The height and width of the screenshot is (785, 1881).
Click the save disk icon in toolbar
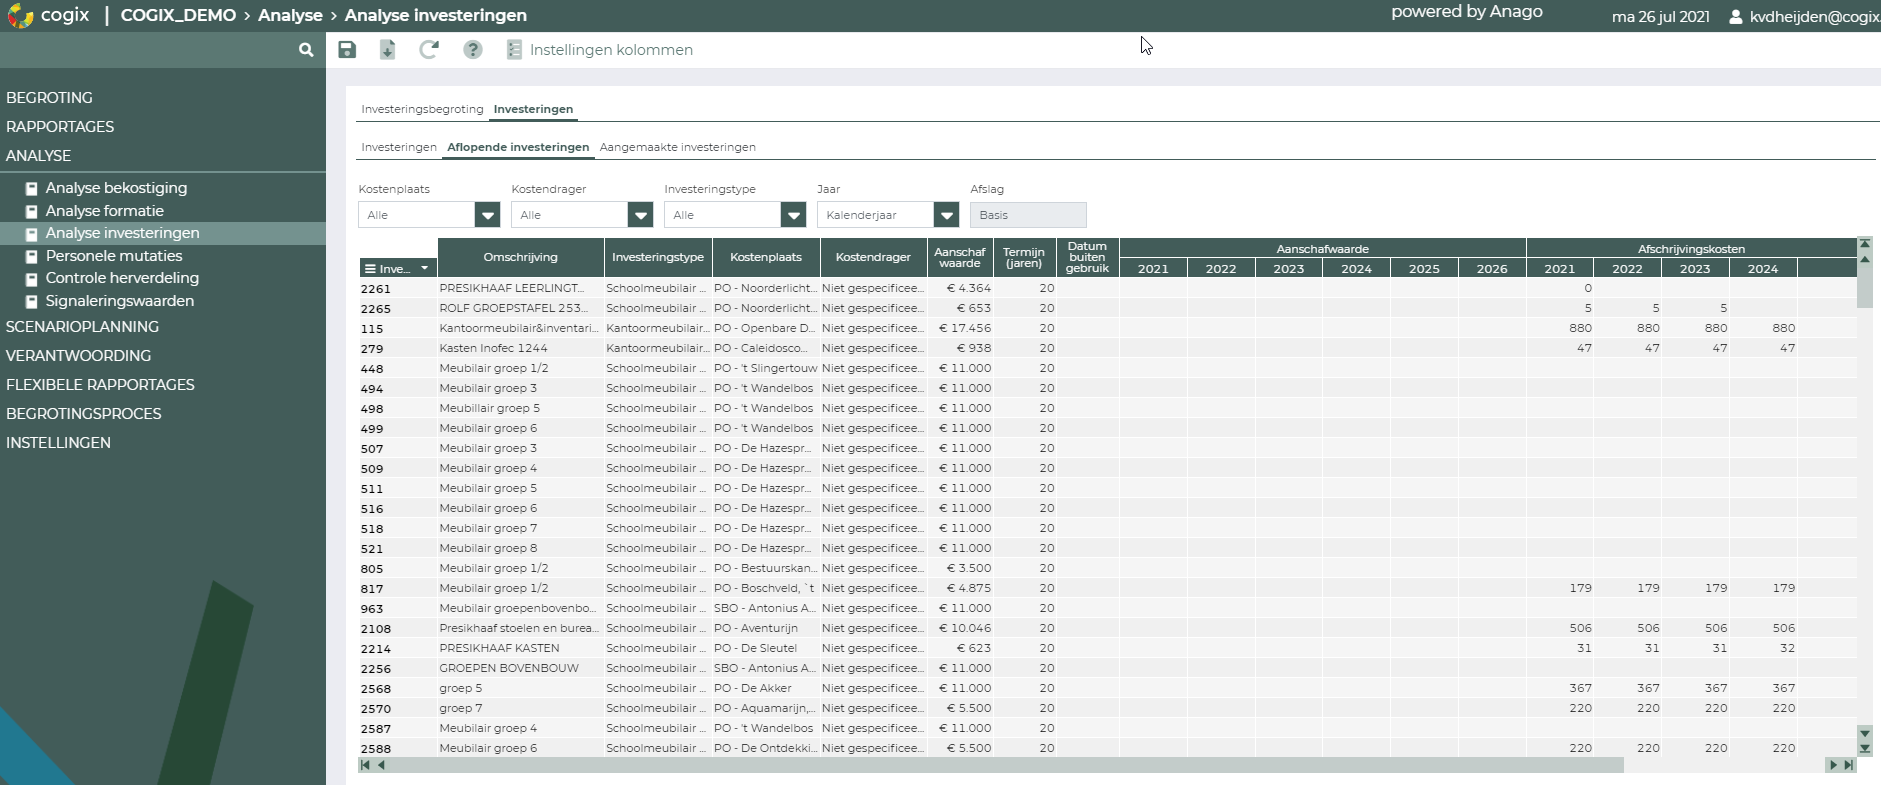point(347,50)
